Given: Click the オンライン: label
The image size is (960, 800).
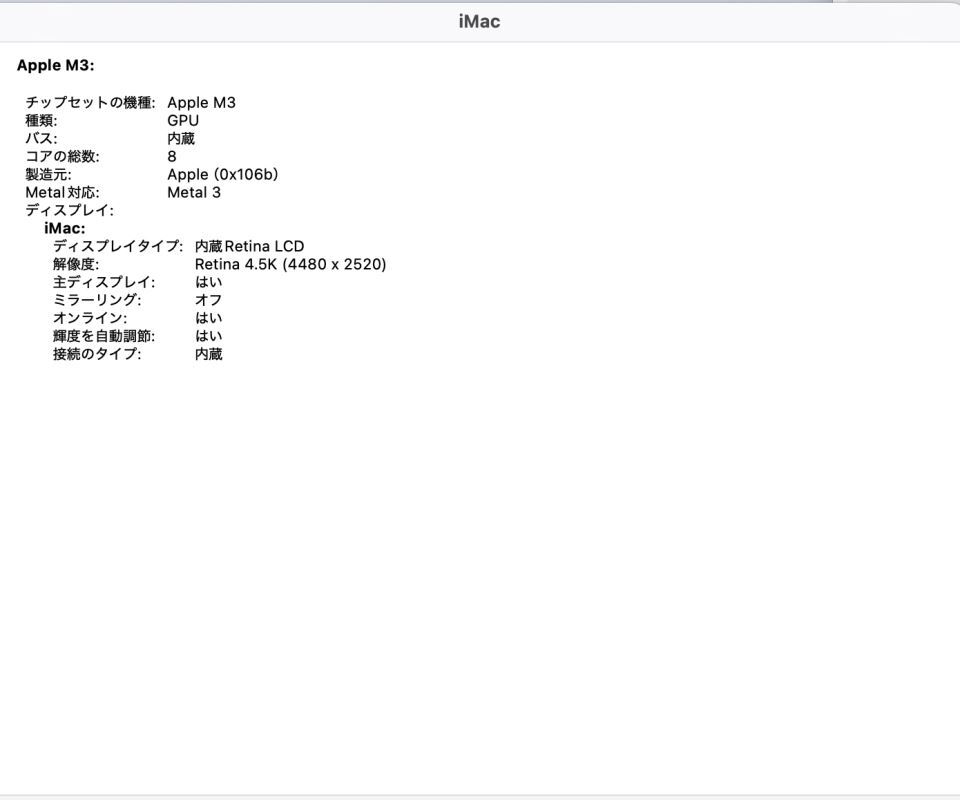Looking at the screenshot, I should [90, 318].
